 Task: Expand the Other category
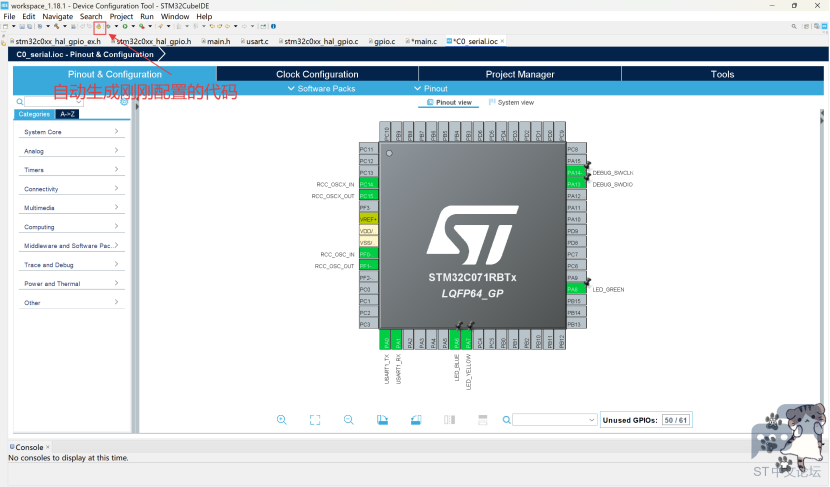[x=71, y=303]
